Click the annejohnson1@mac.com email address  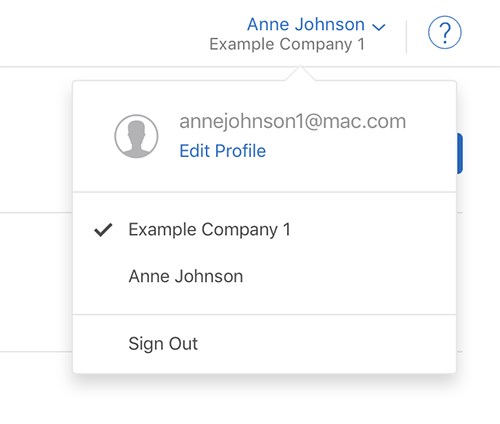pyautogui.click(x=293, y=121)
